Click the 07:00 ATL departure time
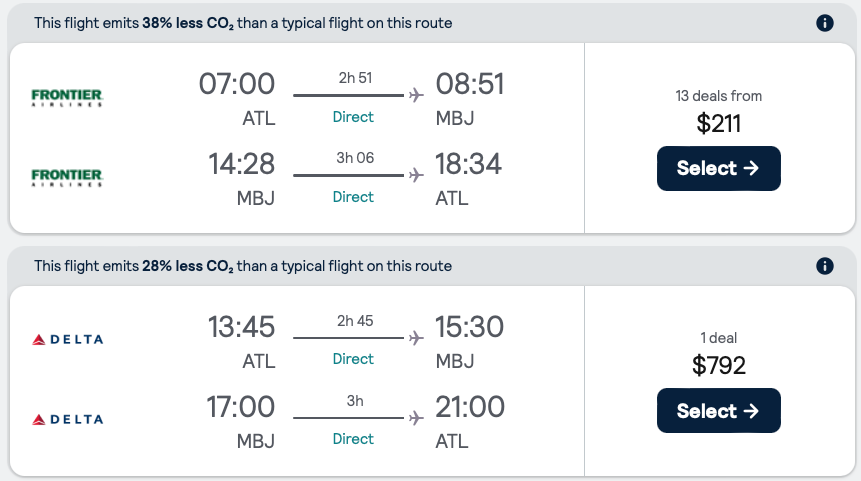861x481 pixels. 237,84
